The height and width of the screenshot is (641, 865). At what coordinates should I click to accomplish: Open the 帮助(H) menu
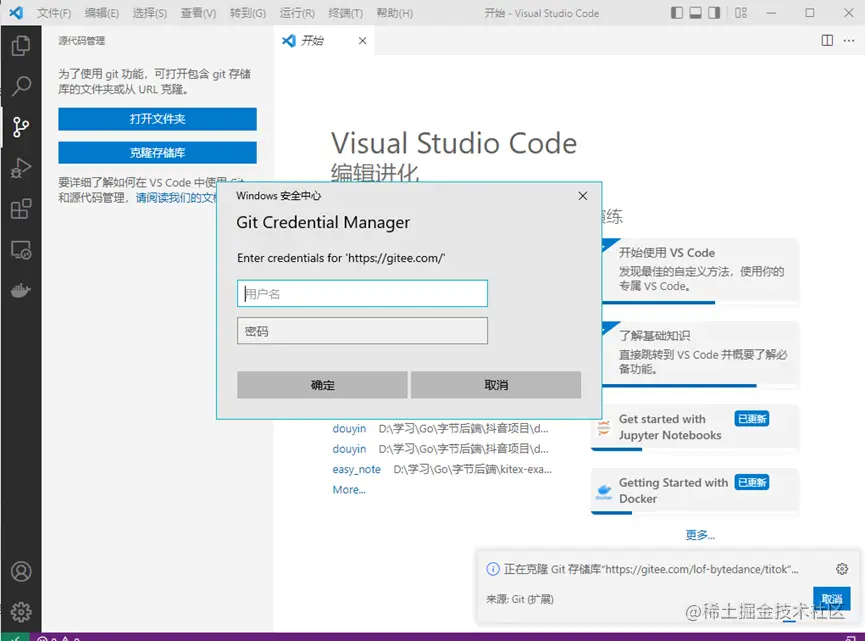[x=394, y=13]
